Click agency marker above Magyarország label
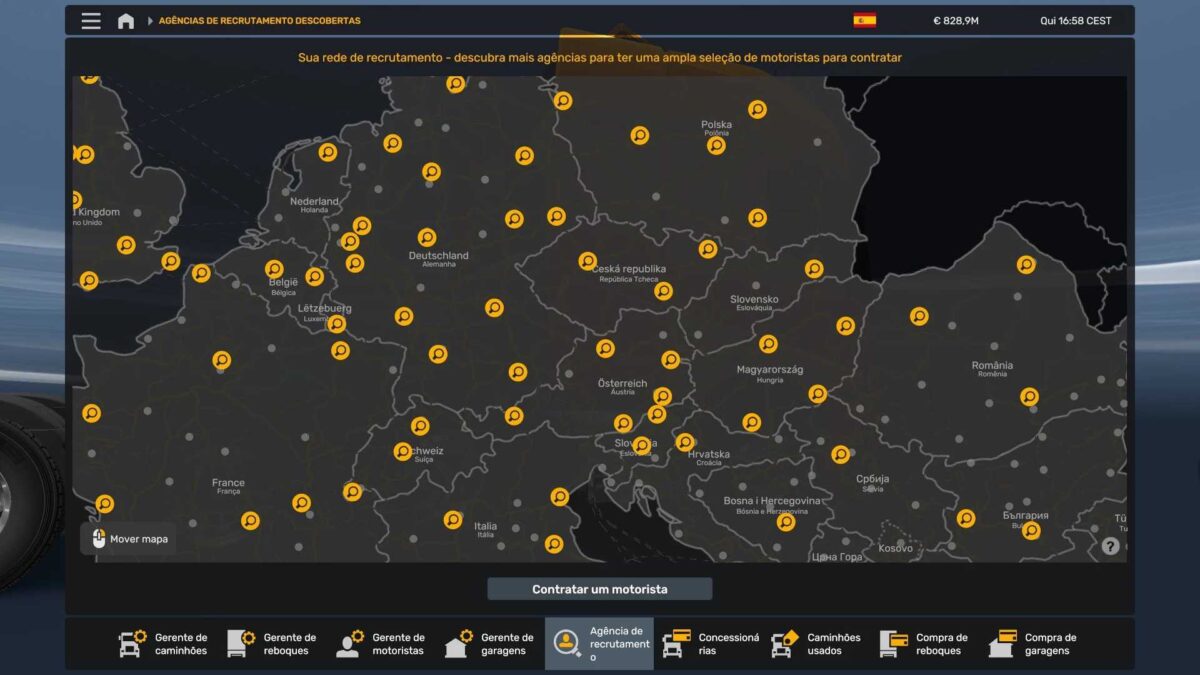The height and width of the screenshot is (675, 1200). click(768, 344)
